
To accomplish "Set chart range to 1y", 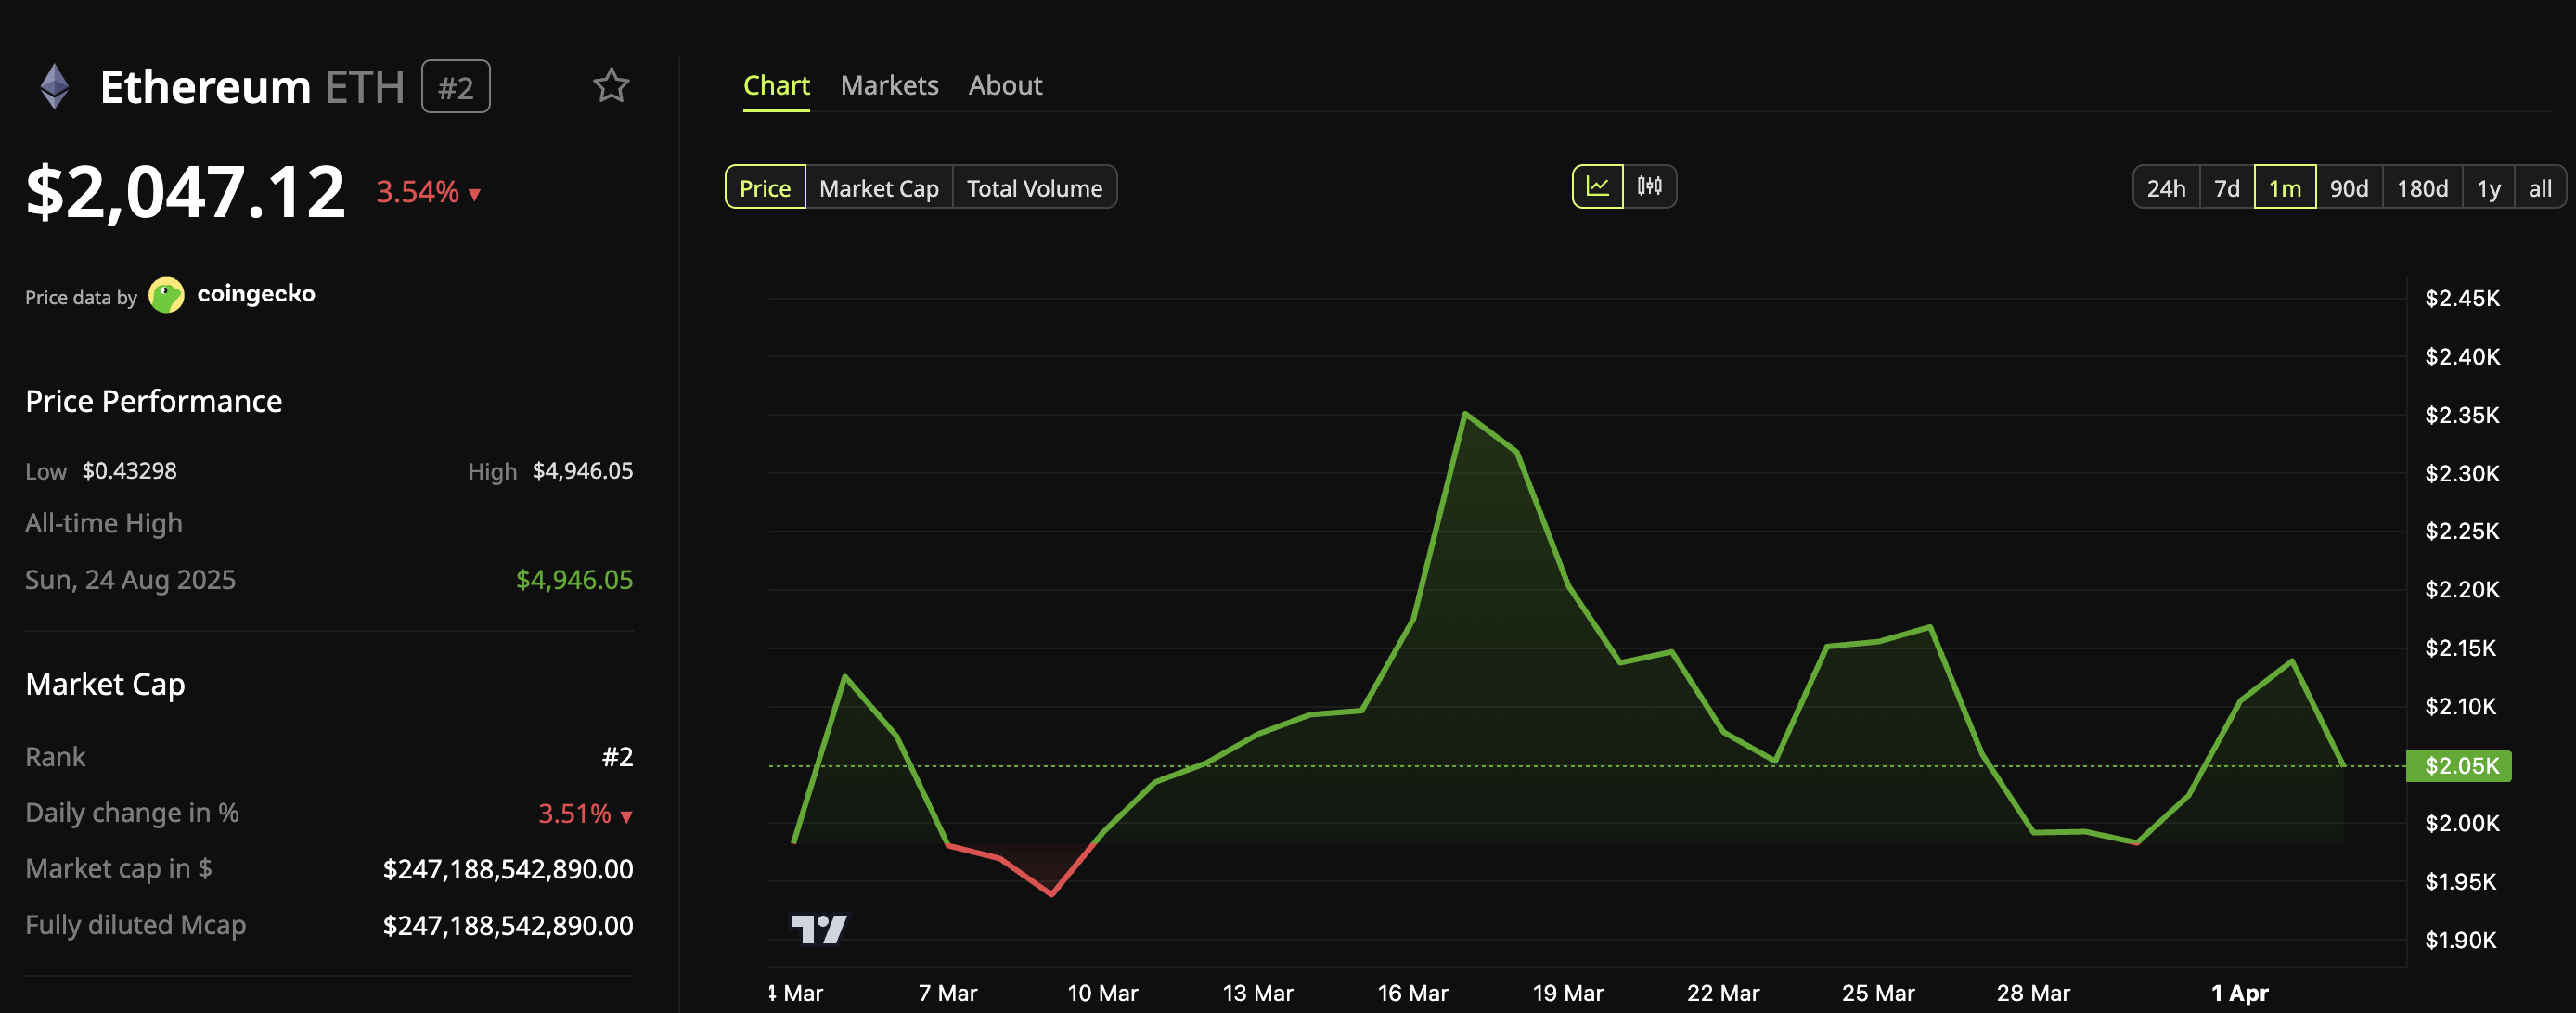I will point(2488,188).
